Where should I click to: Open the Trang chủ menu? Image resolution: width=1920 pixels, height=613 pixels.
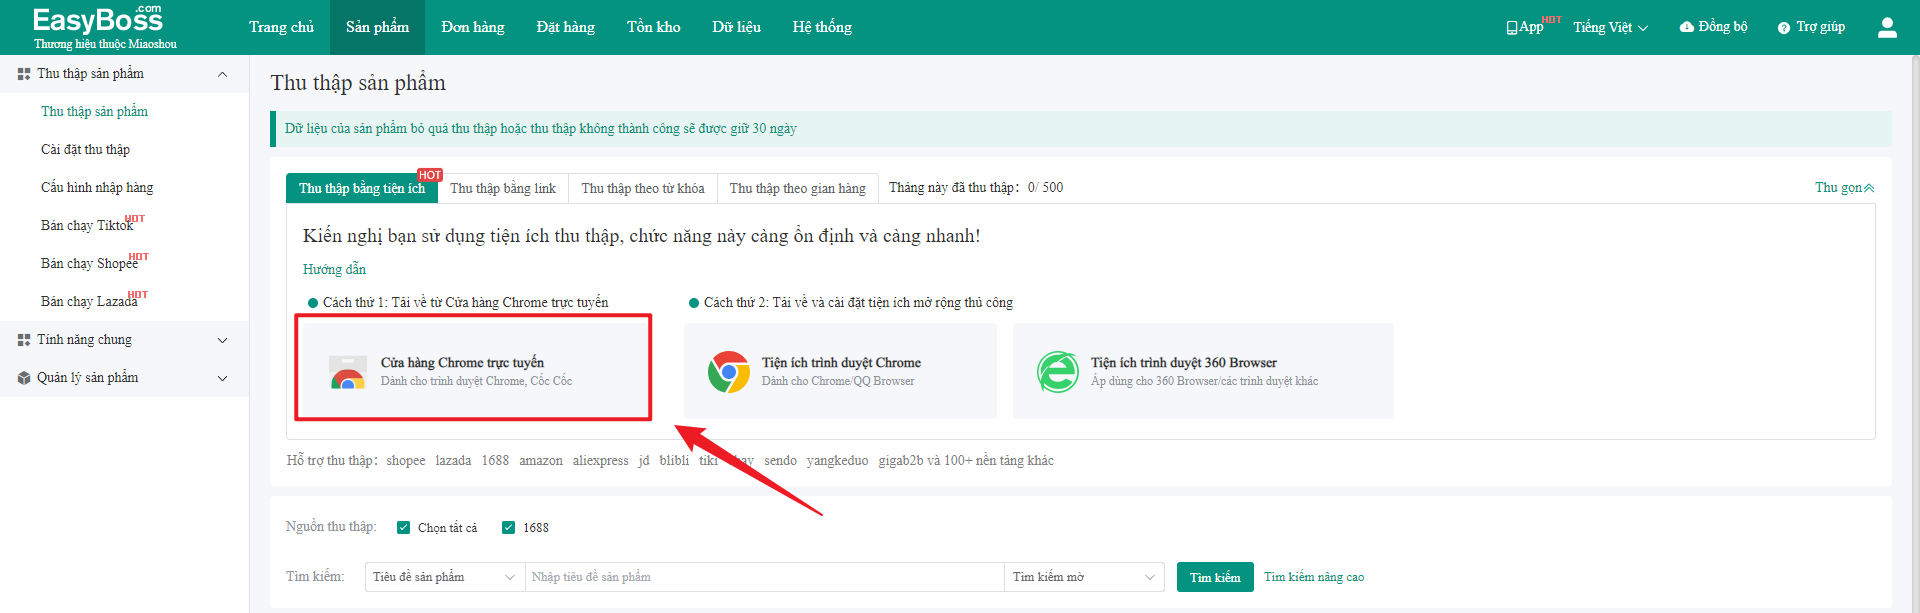click(x=281, y=27)
